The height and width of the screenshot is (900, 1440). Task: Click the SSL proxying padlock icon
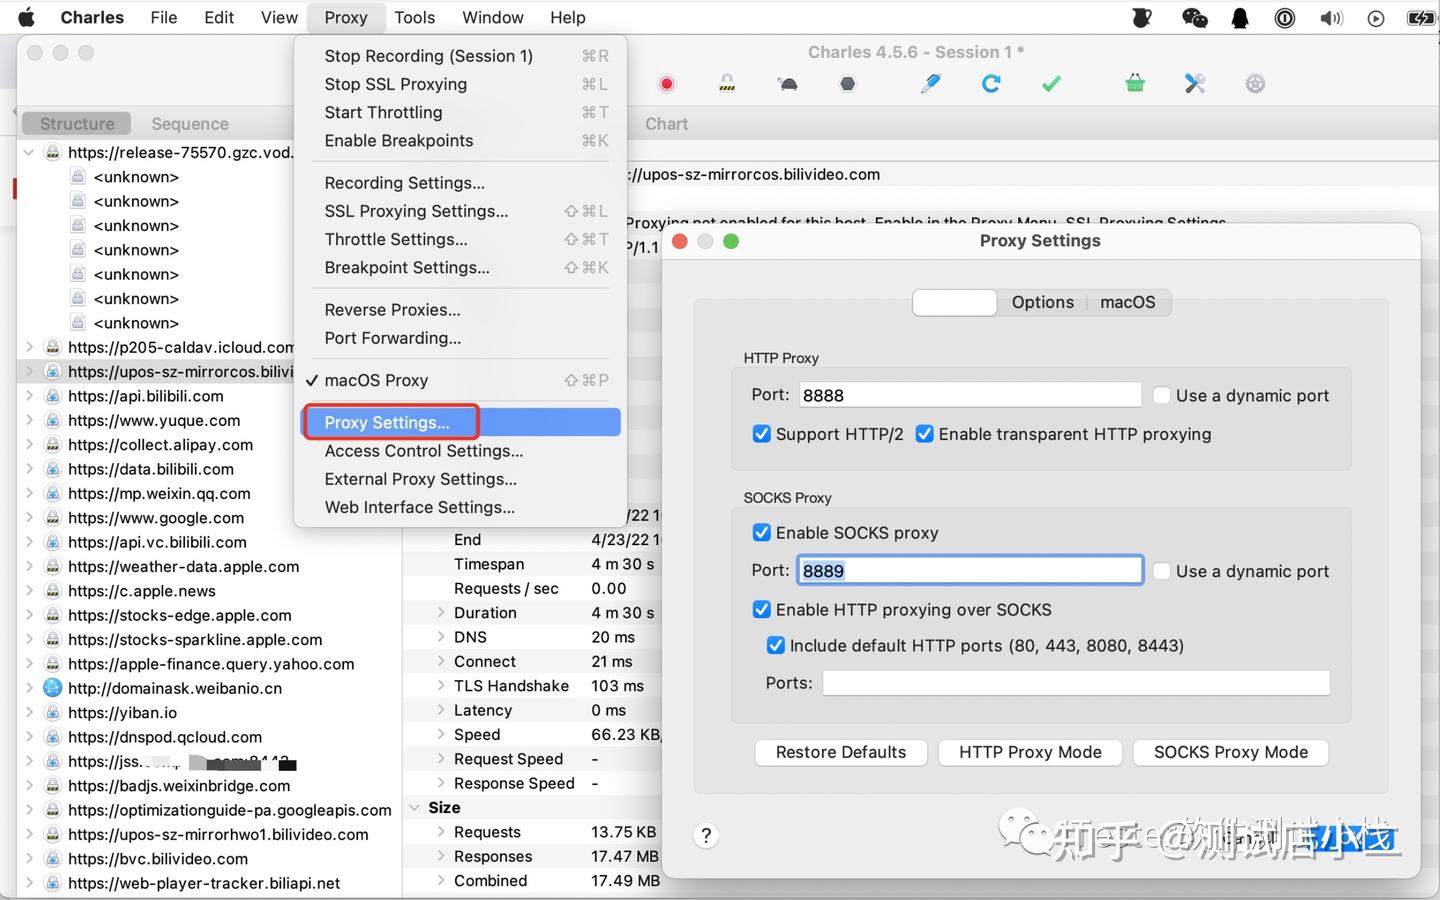[727, 84]
